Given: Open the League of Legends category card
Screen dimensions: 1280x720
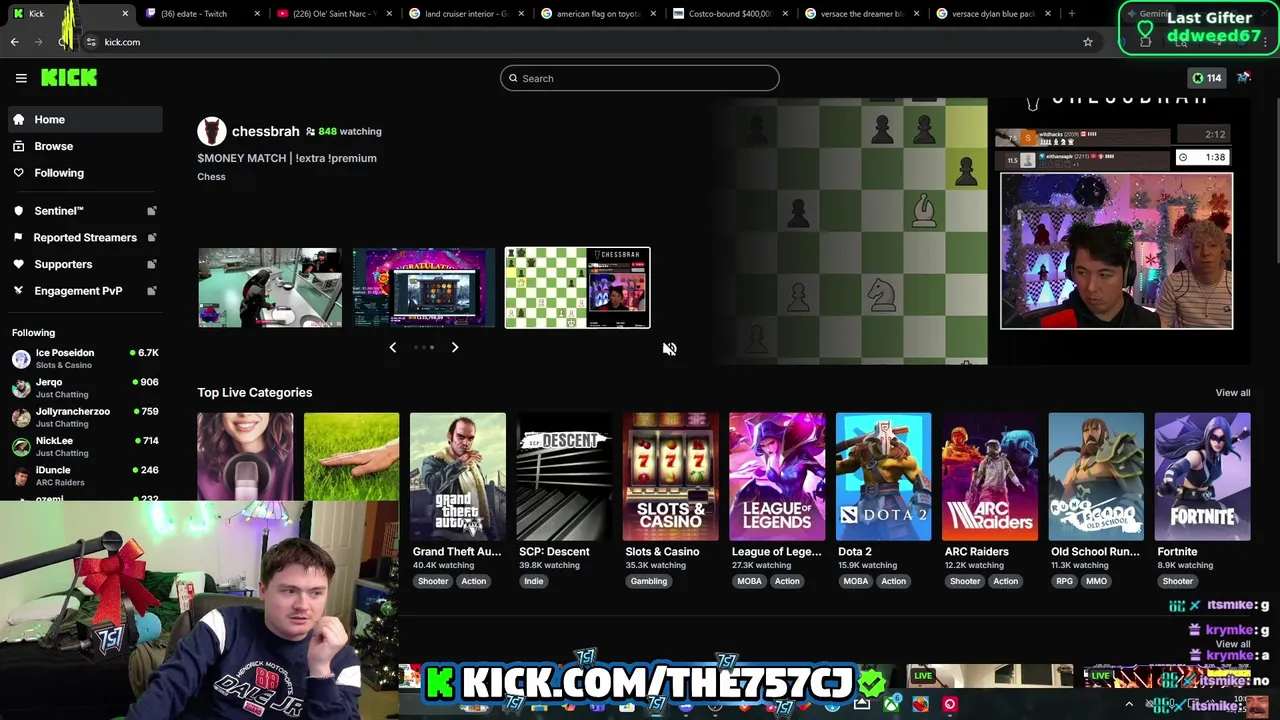Looking at the screenshot, I should tap(777, 476).
